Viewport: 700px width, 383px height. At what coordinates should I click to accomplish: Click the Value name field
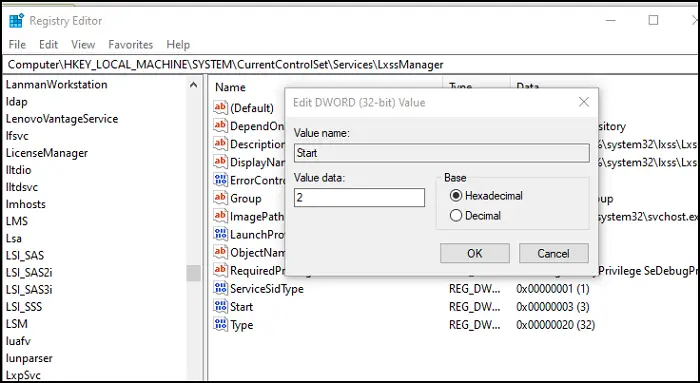point(442,153)
